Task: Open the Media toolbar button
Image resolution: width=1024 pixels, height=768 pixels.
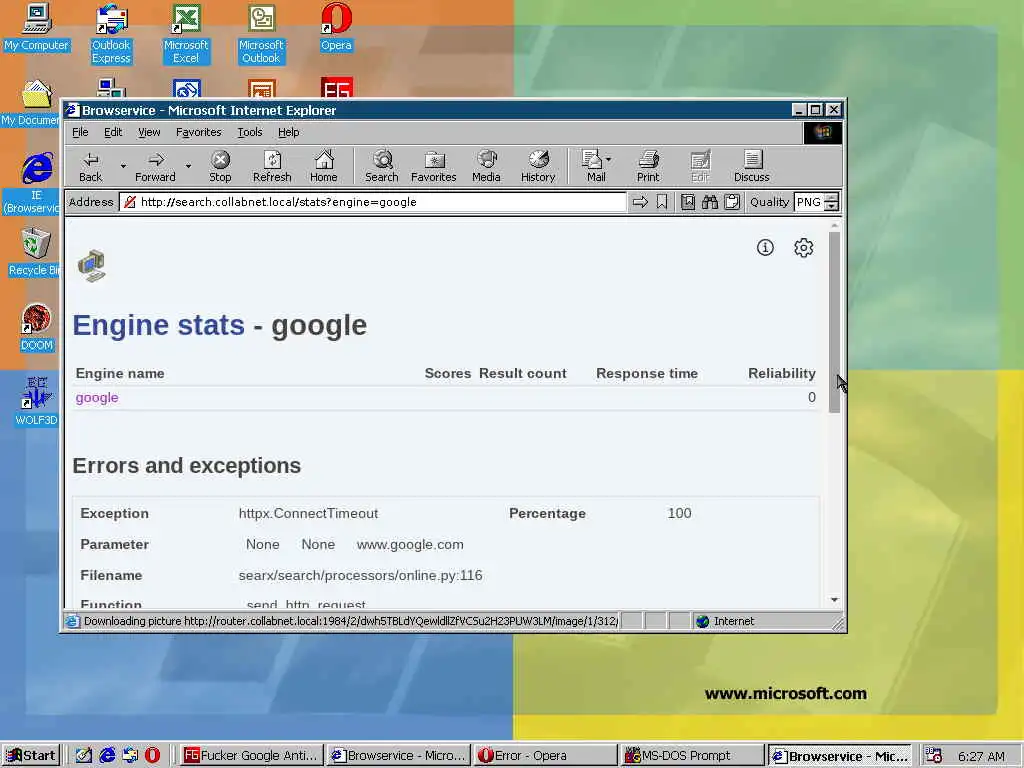Action: (487, 167)
